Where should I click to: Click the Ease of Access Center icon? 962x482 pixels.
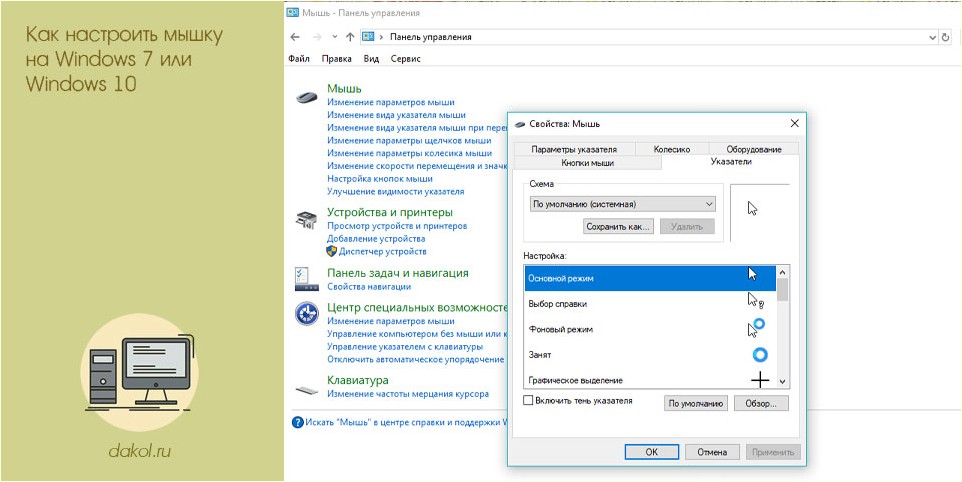(x=306, y=313)
